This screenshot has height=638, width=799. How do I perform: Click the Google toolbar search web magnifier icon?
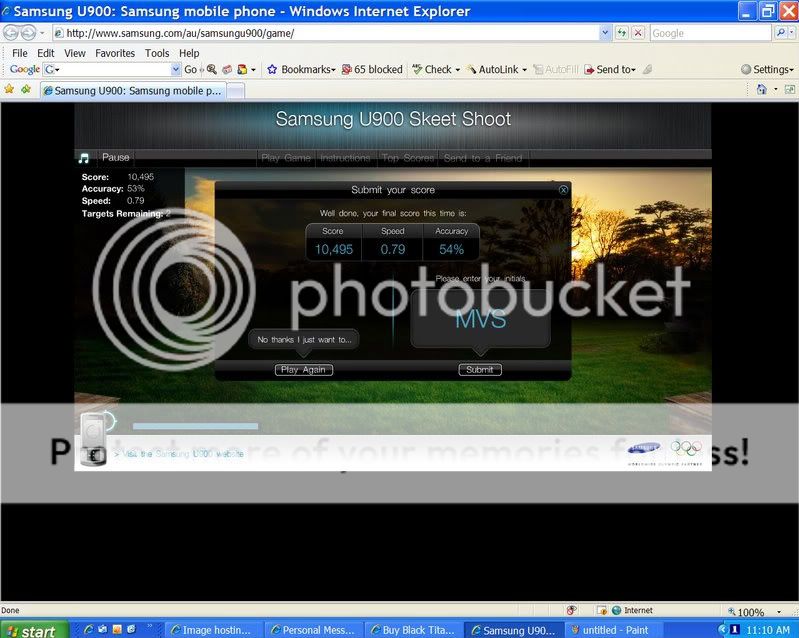[x=211, y=69]
